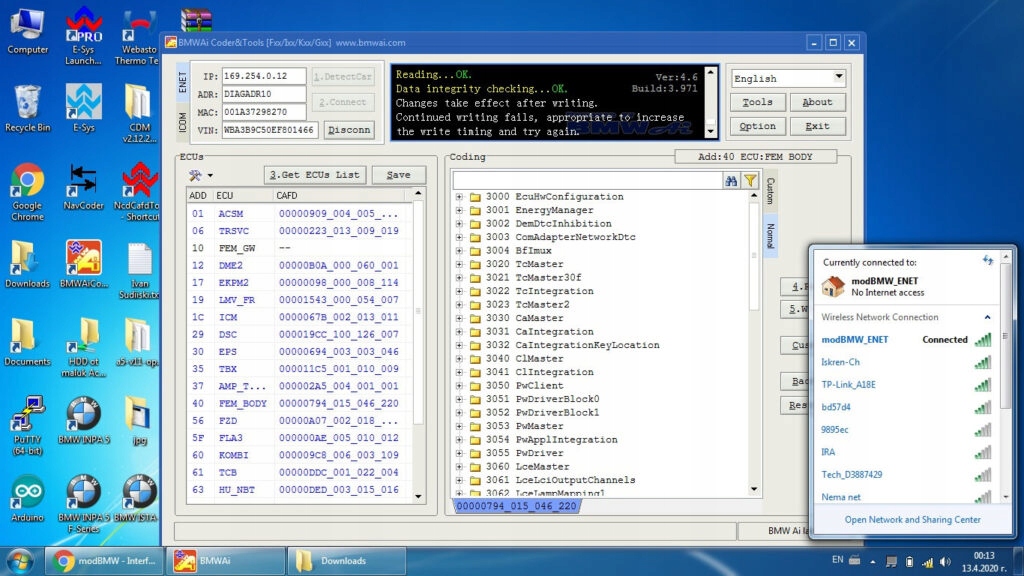Screen dimensions: 1024x576
Task: Expand the 3050 PwClient tree node
Action: click(460, 386)
